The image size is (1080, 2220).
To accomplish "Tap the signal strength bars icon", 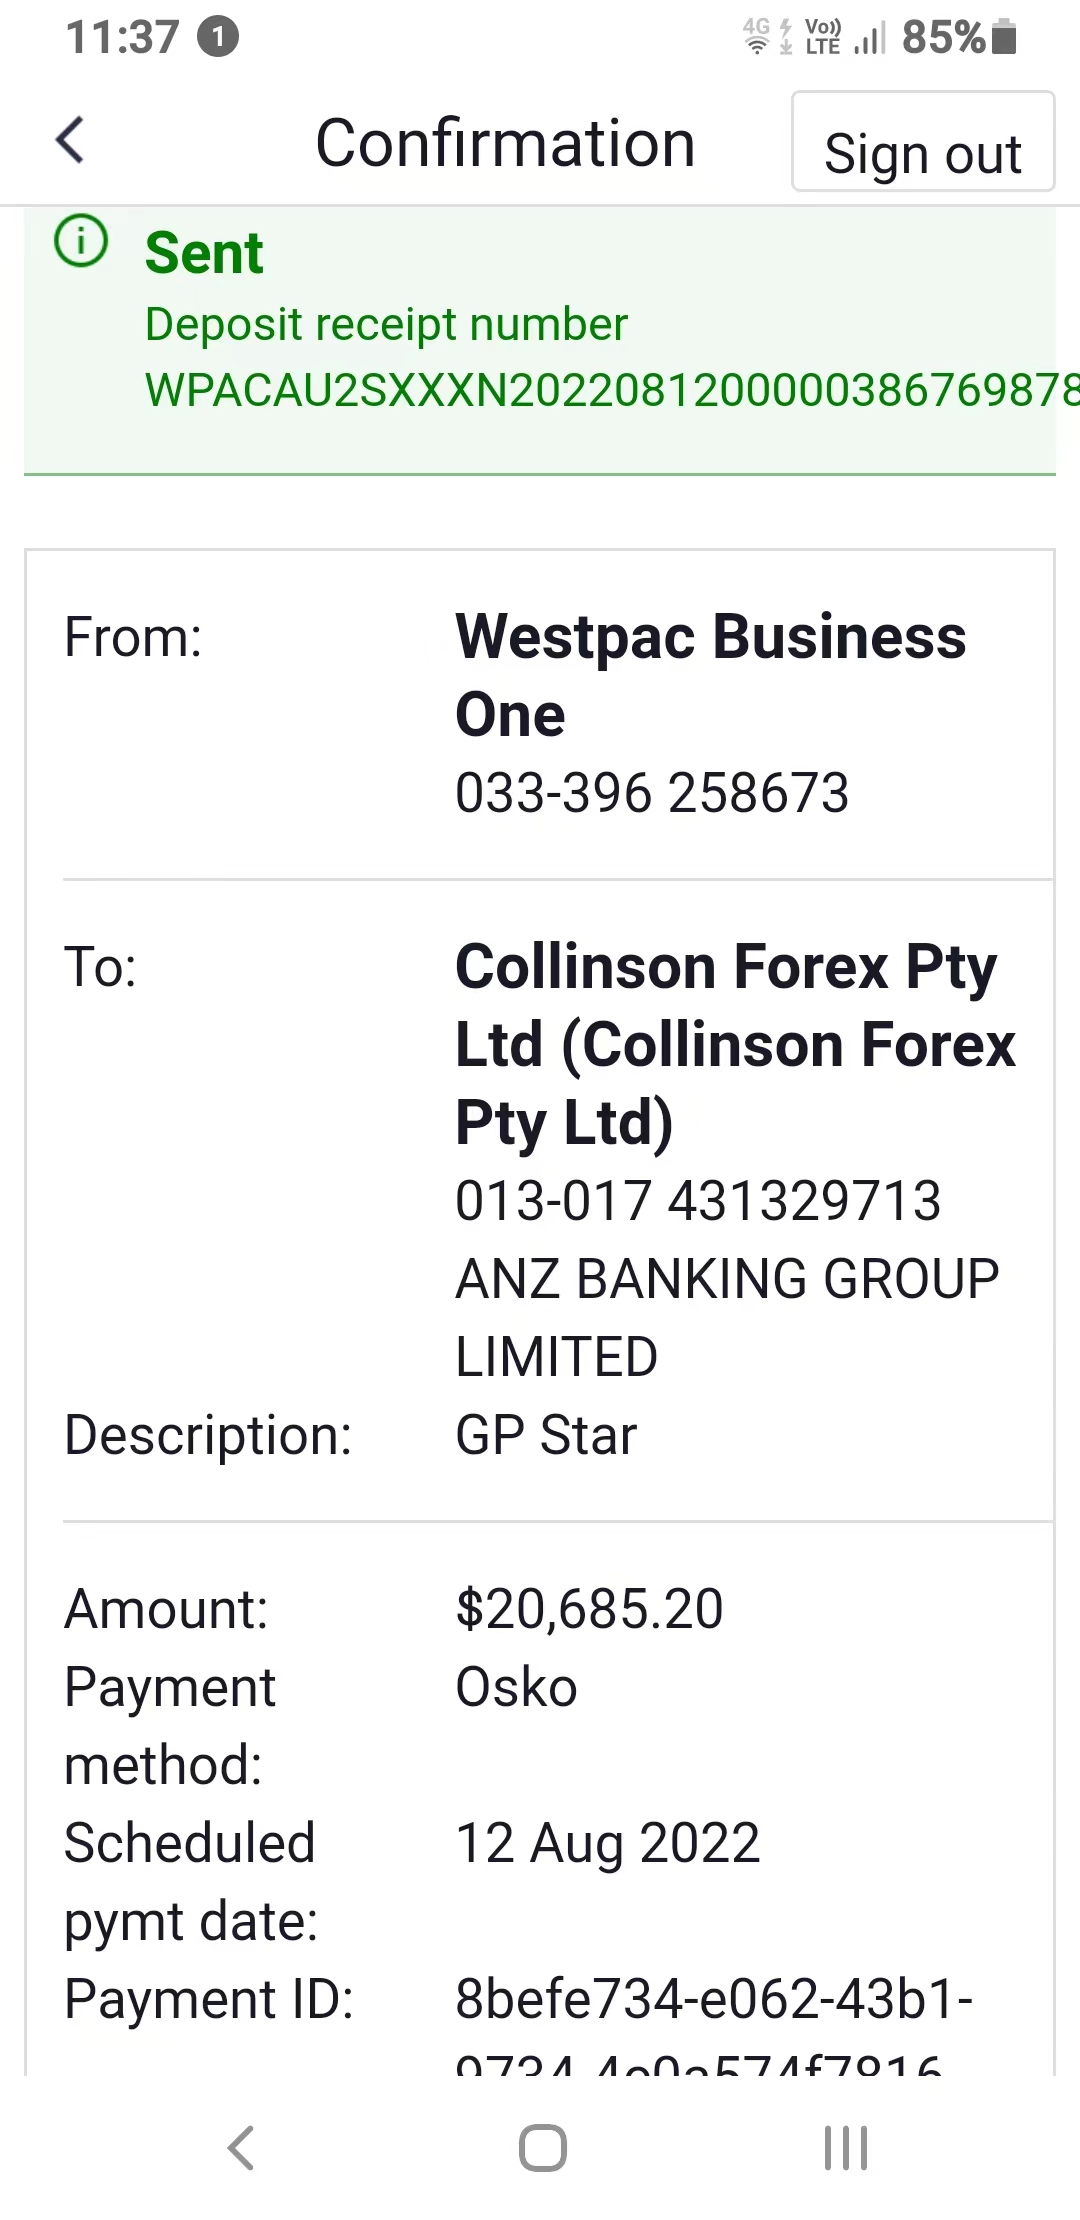I will point(870,39).
